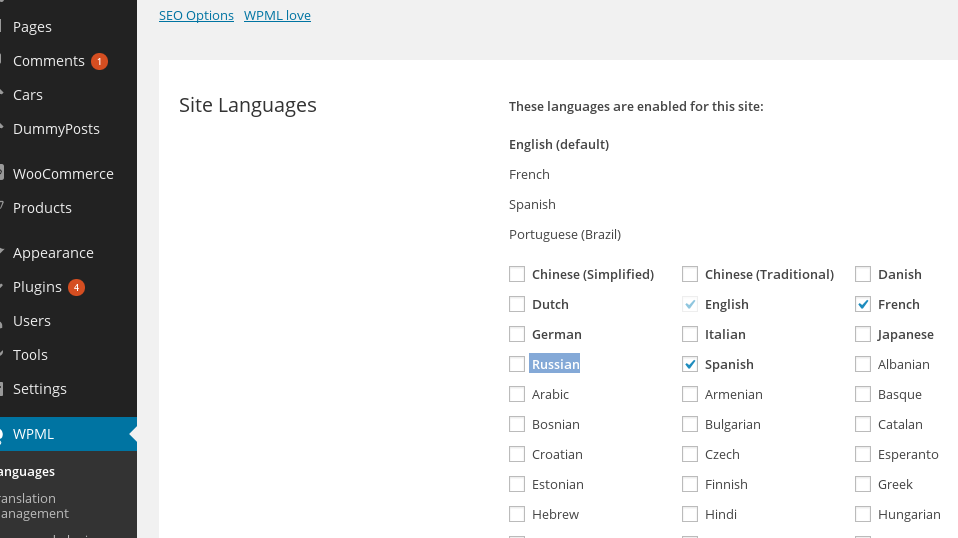Check the Italian checkbox
The image size is (958, 538).
[690, 334]
